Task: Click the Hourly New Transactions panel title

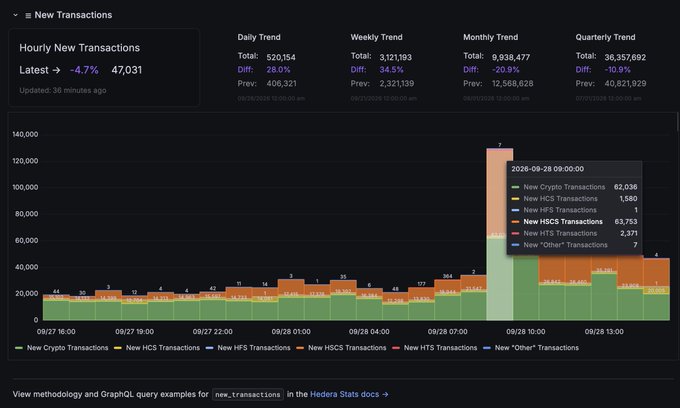Action: tap(79, 48)
